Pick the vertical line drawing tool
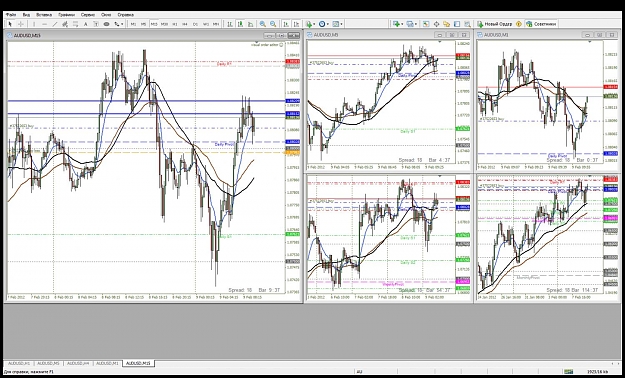This screenshot has width=625, height=378. point(34,24)
